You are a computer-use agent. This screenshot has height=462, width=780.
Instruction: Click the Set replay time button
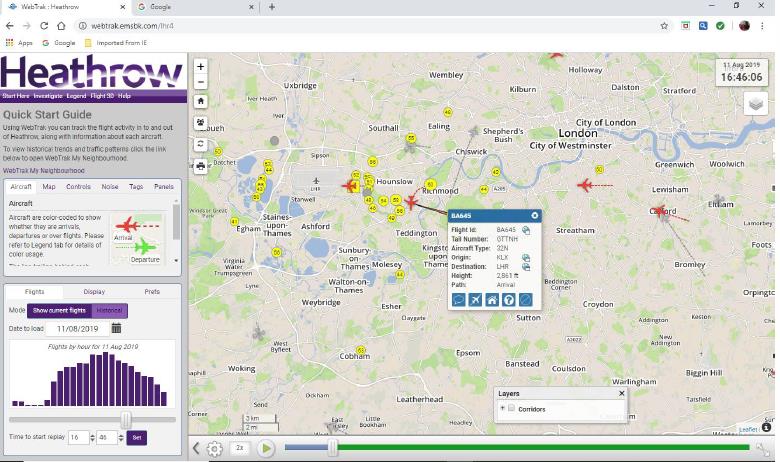point(137,438)
